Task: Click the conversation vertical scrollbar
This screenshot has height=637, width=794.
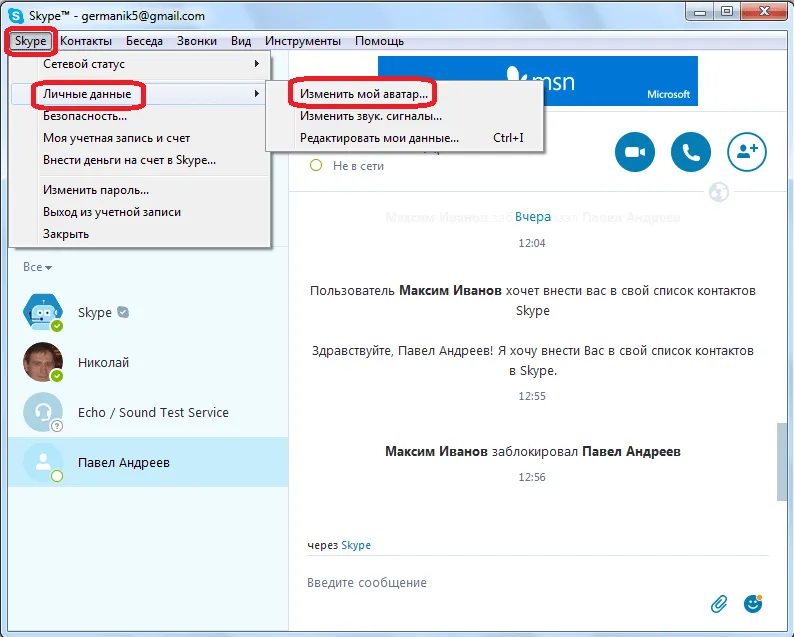Action: pyautogui.click(x=782, y=462)
